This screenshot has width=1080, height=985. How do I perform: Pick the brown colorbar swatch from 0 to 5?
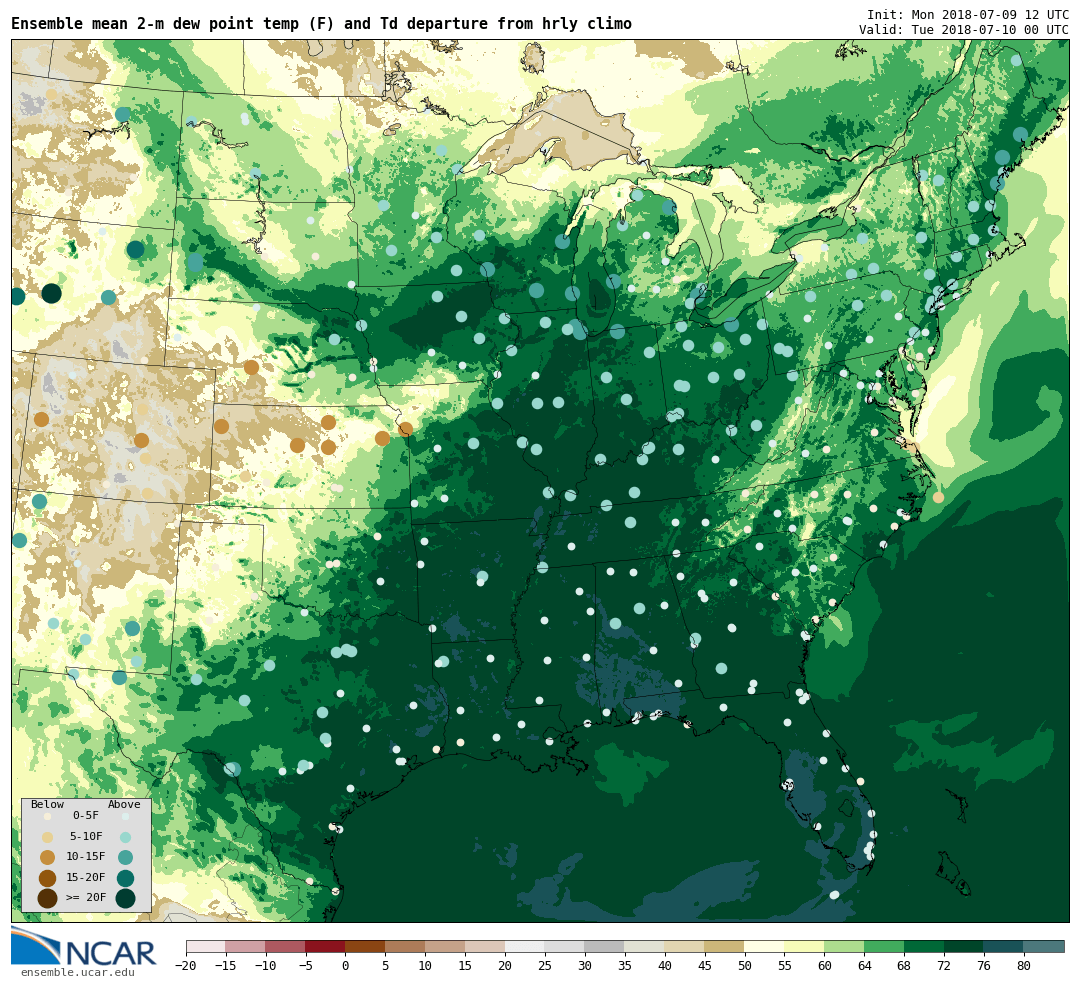pos(365,946)
